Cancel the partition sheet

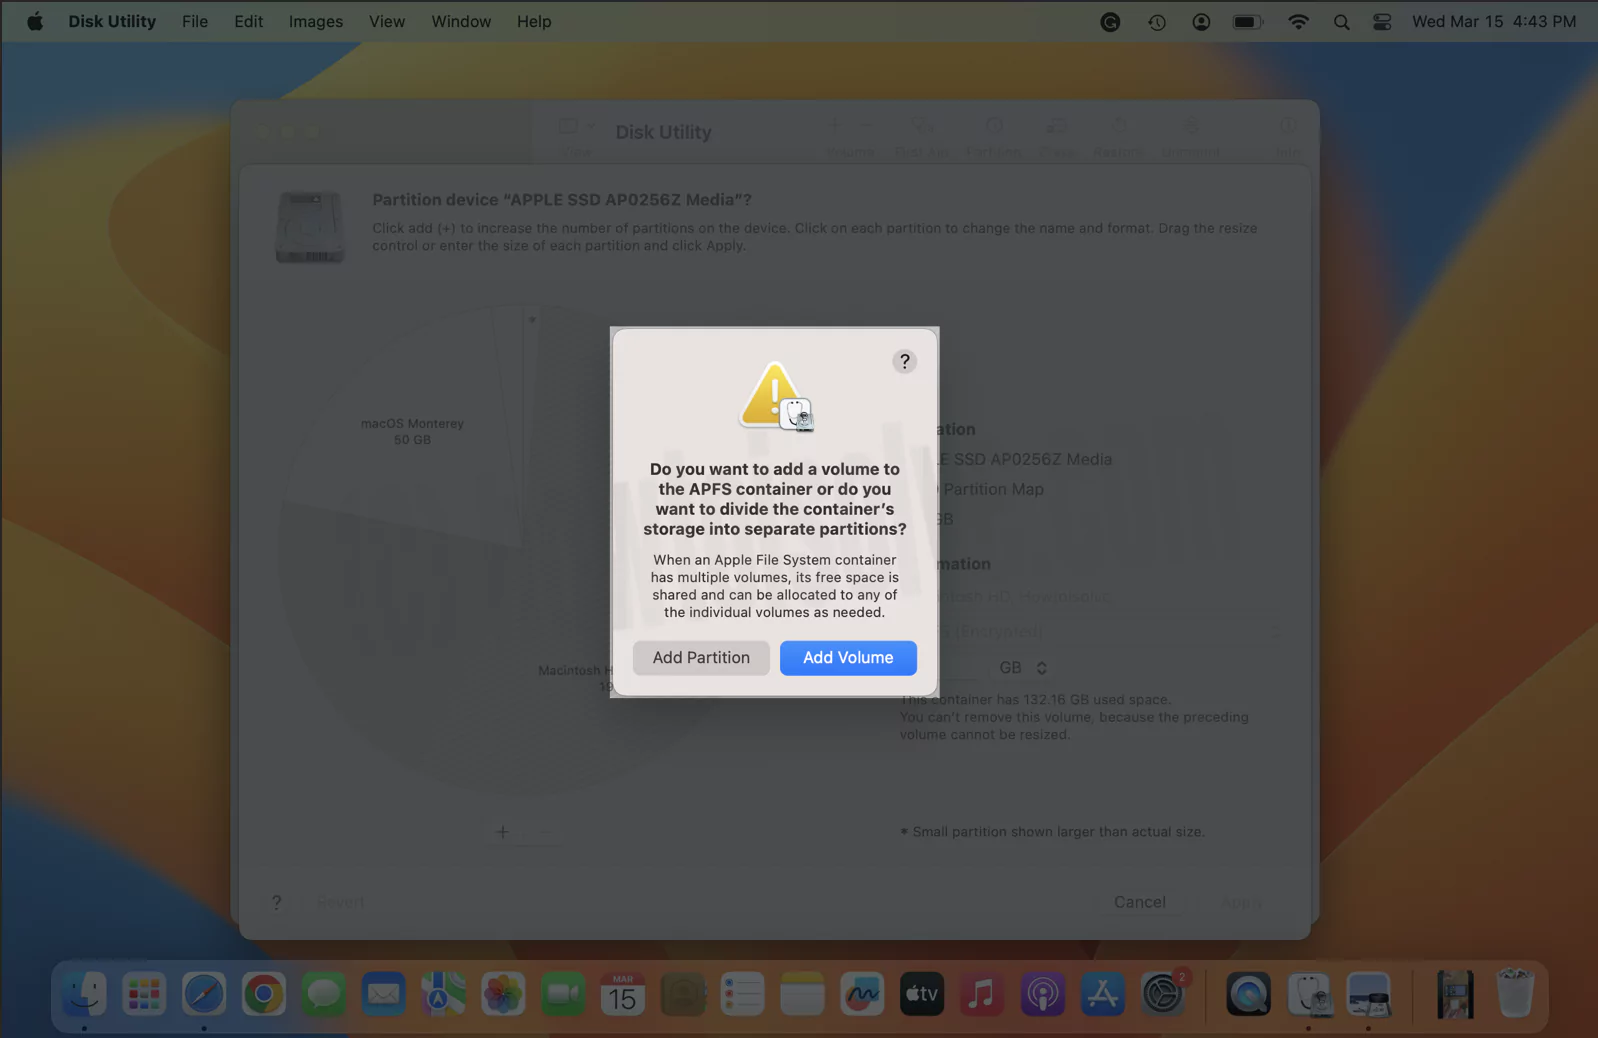(1140, 902)
